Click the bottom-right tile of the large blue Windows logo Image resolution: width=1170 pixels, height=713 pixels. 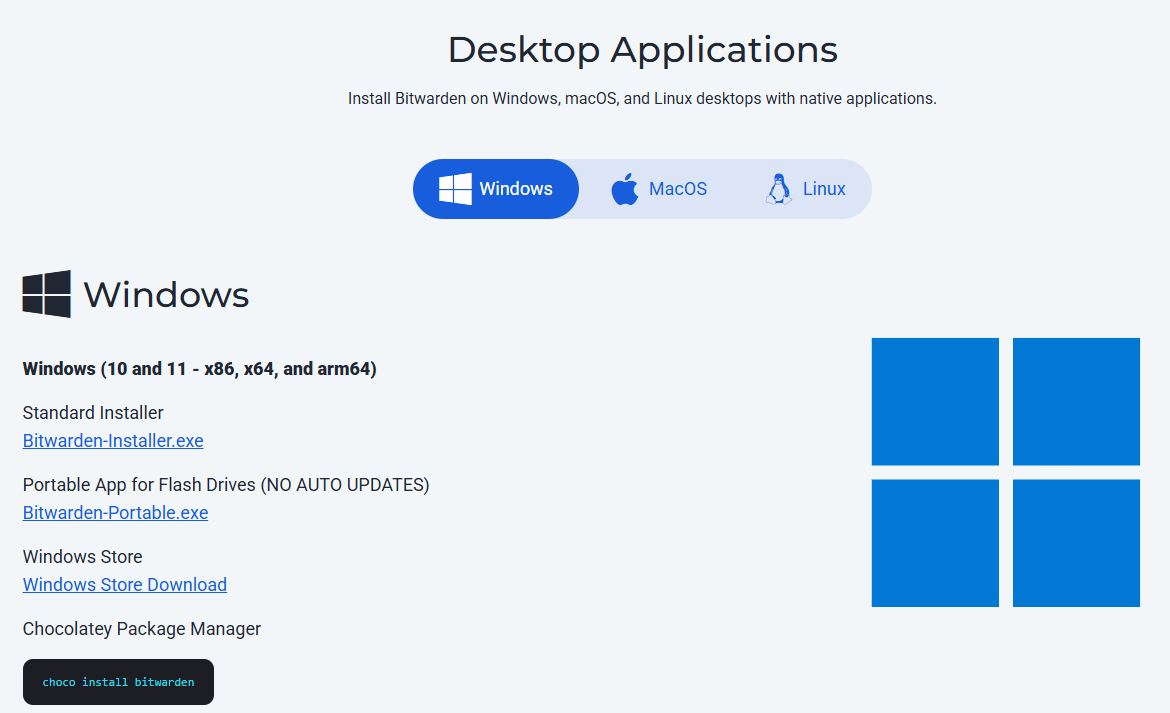(x=1076, y=543)
